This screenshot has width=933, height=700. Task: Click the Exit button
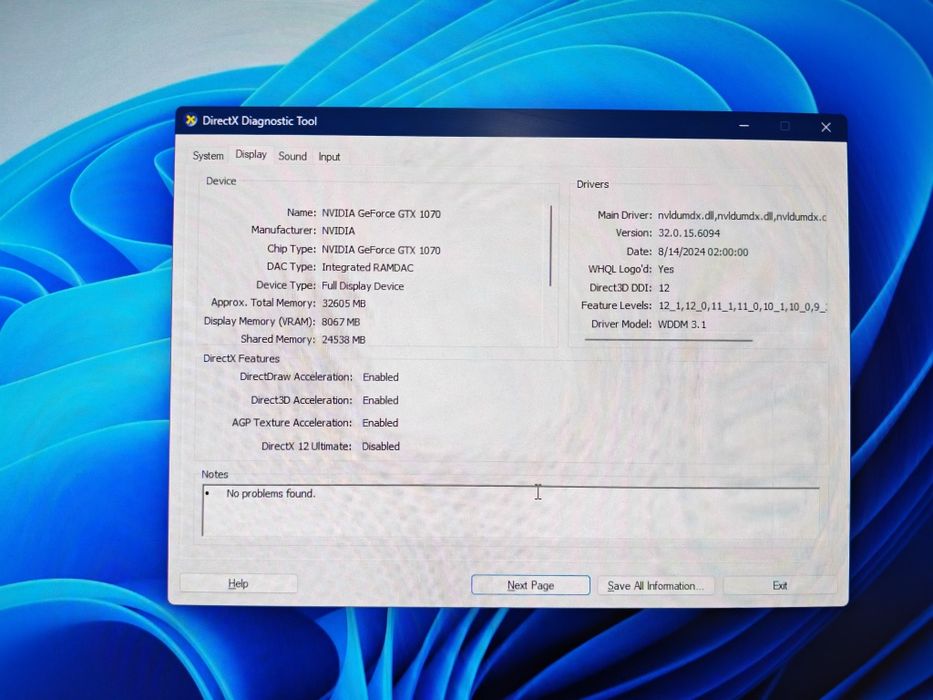coord(779,586)
